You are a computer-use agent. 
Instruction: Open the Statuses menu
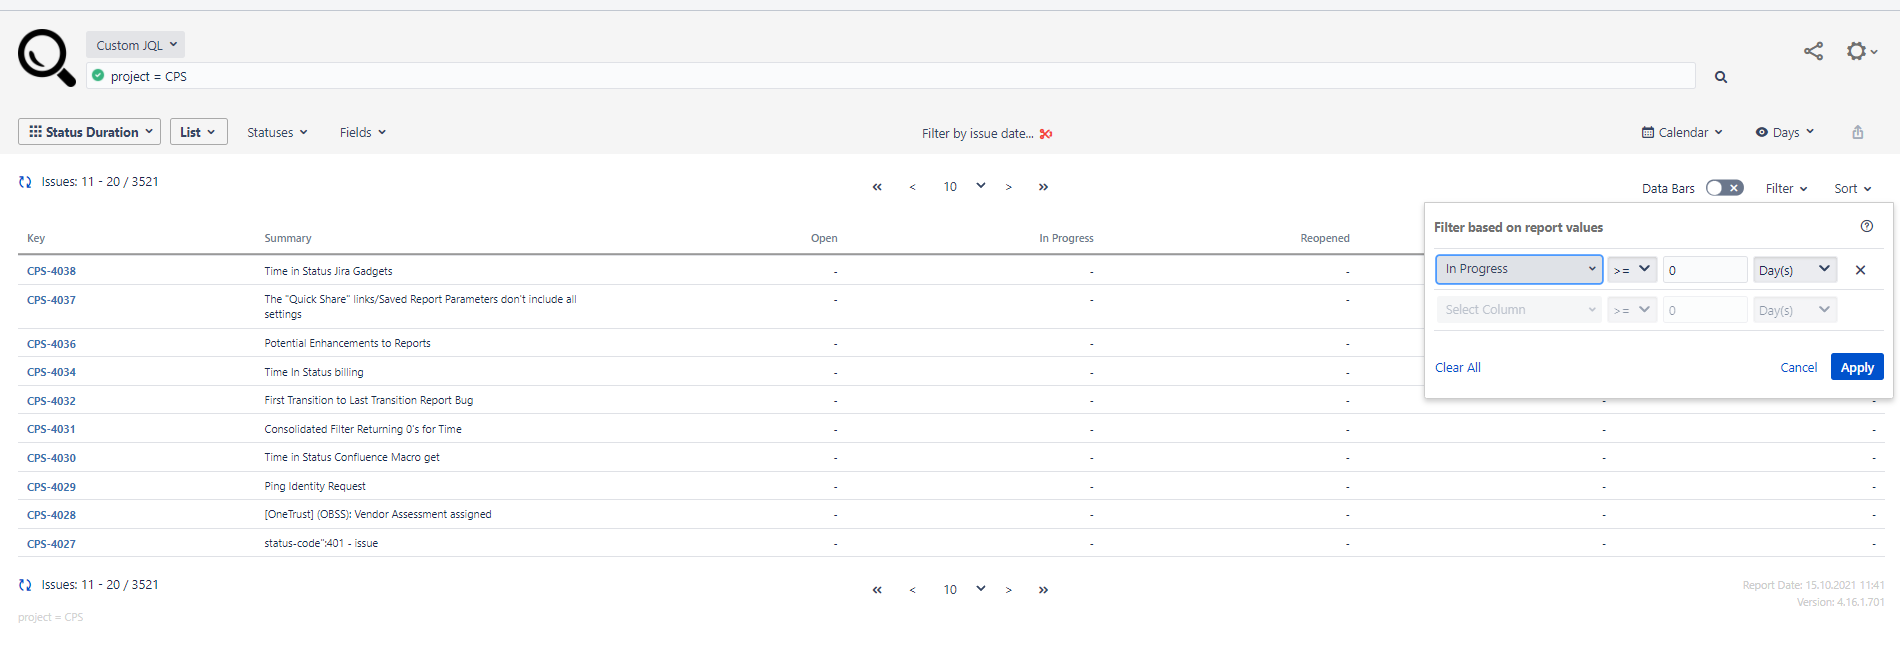pyautogui.click(x=277, y=132)
